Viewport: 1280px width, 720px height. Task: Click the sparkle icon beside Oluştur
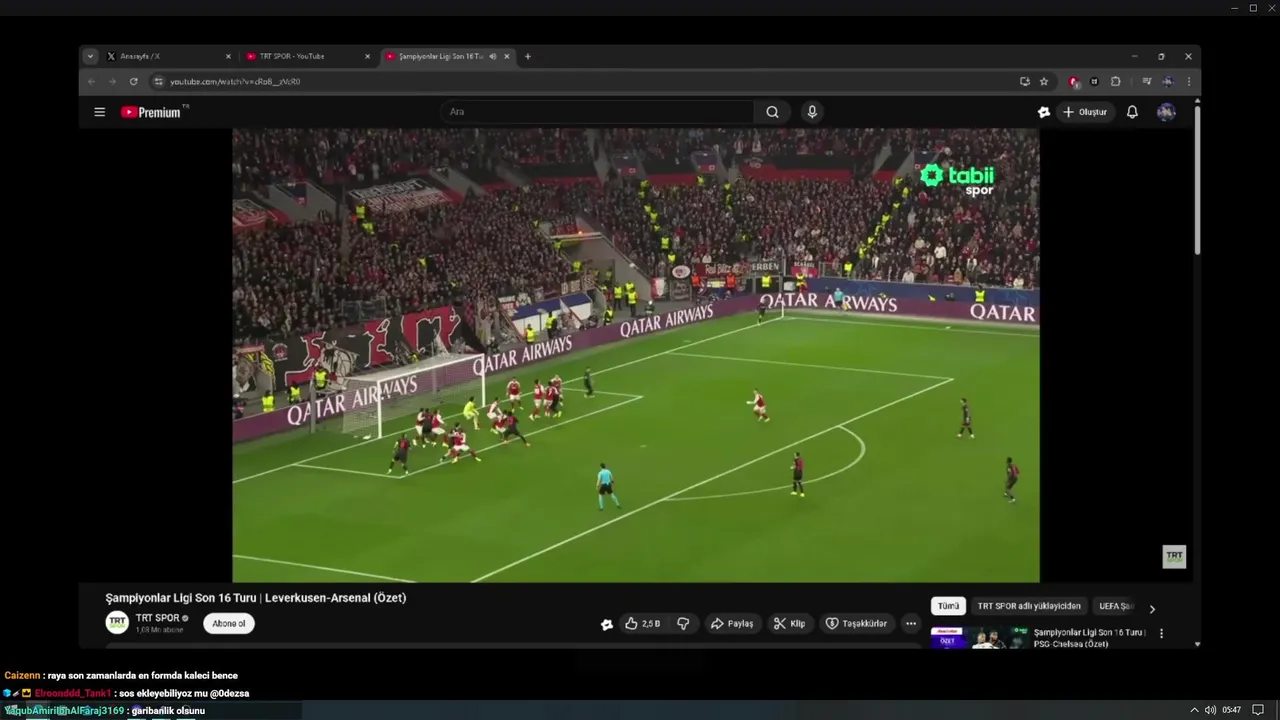click(1044, 112)
